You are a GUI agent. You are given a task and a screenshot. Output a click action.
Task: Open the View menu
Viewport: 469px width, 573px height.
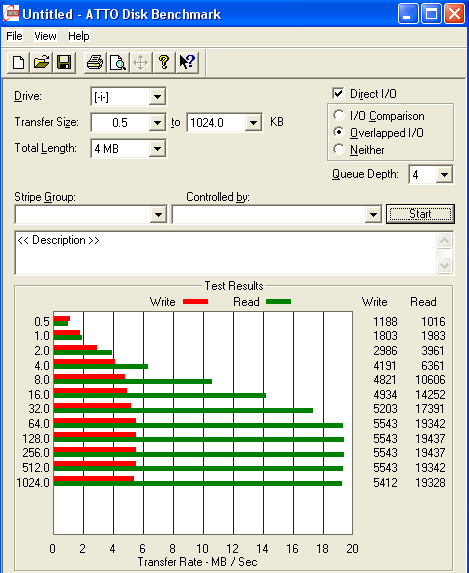click(x=45, y=36)
